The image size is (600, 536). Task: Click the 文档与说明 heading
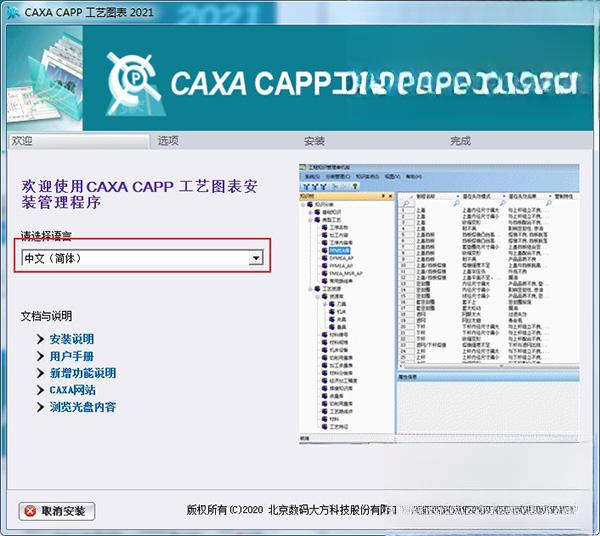(x=46, y=316)
